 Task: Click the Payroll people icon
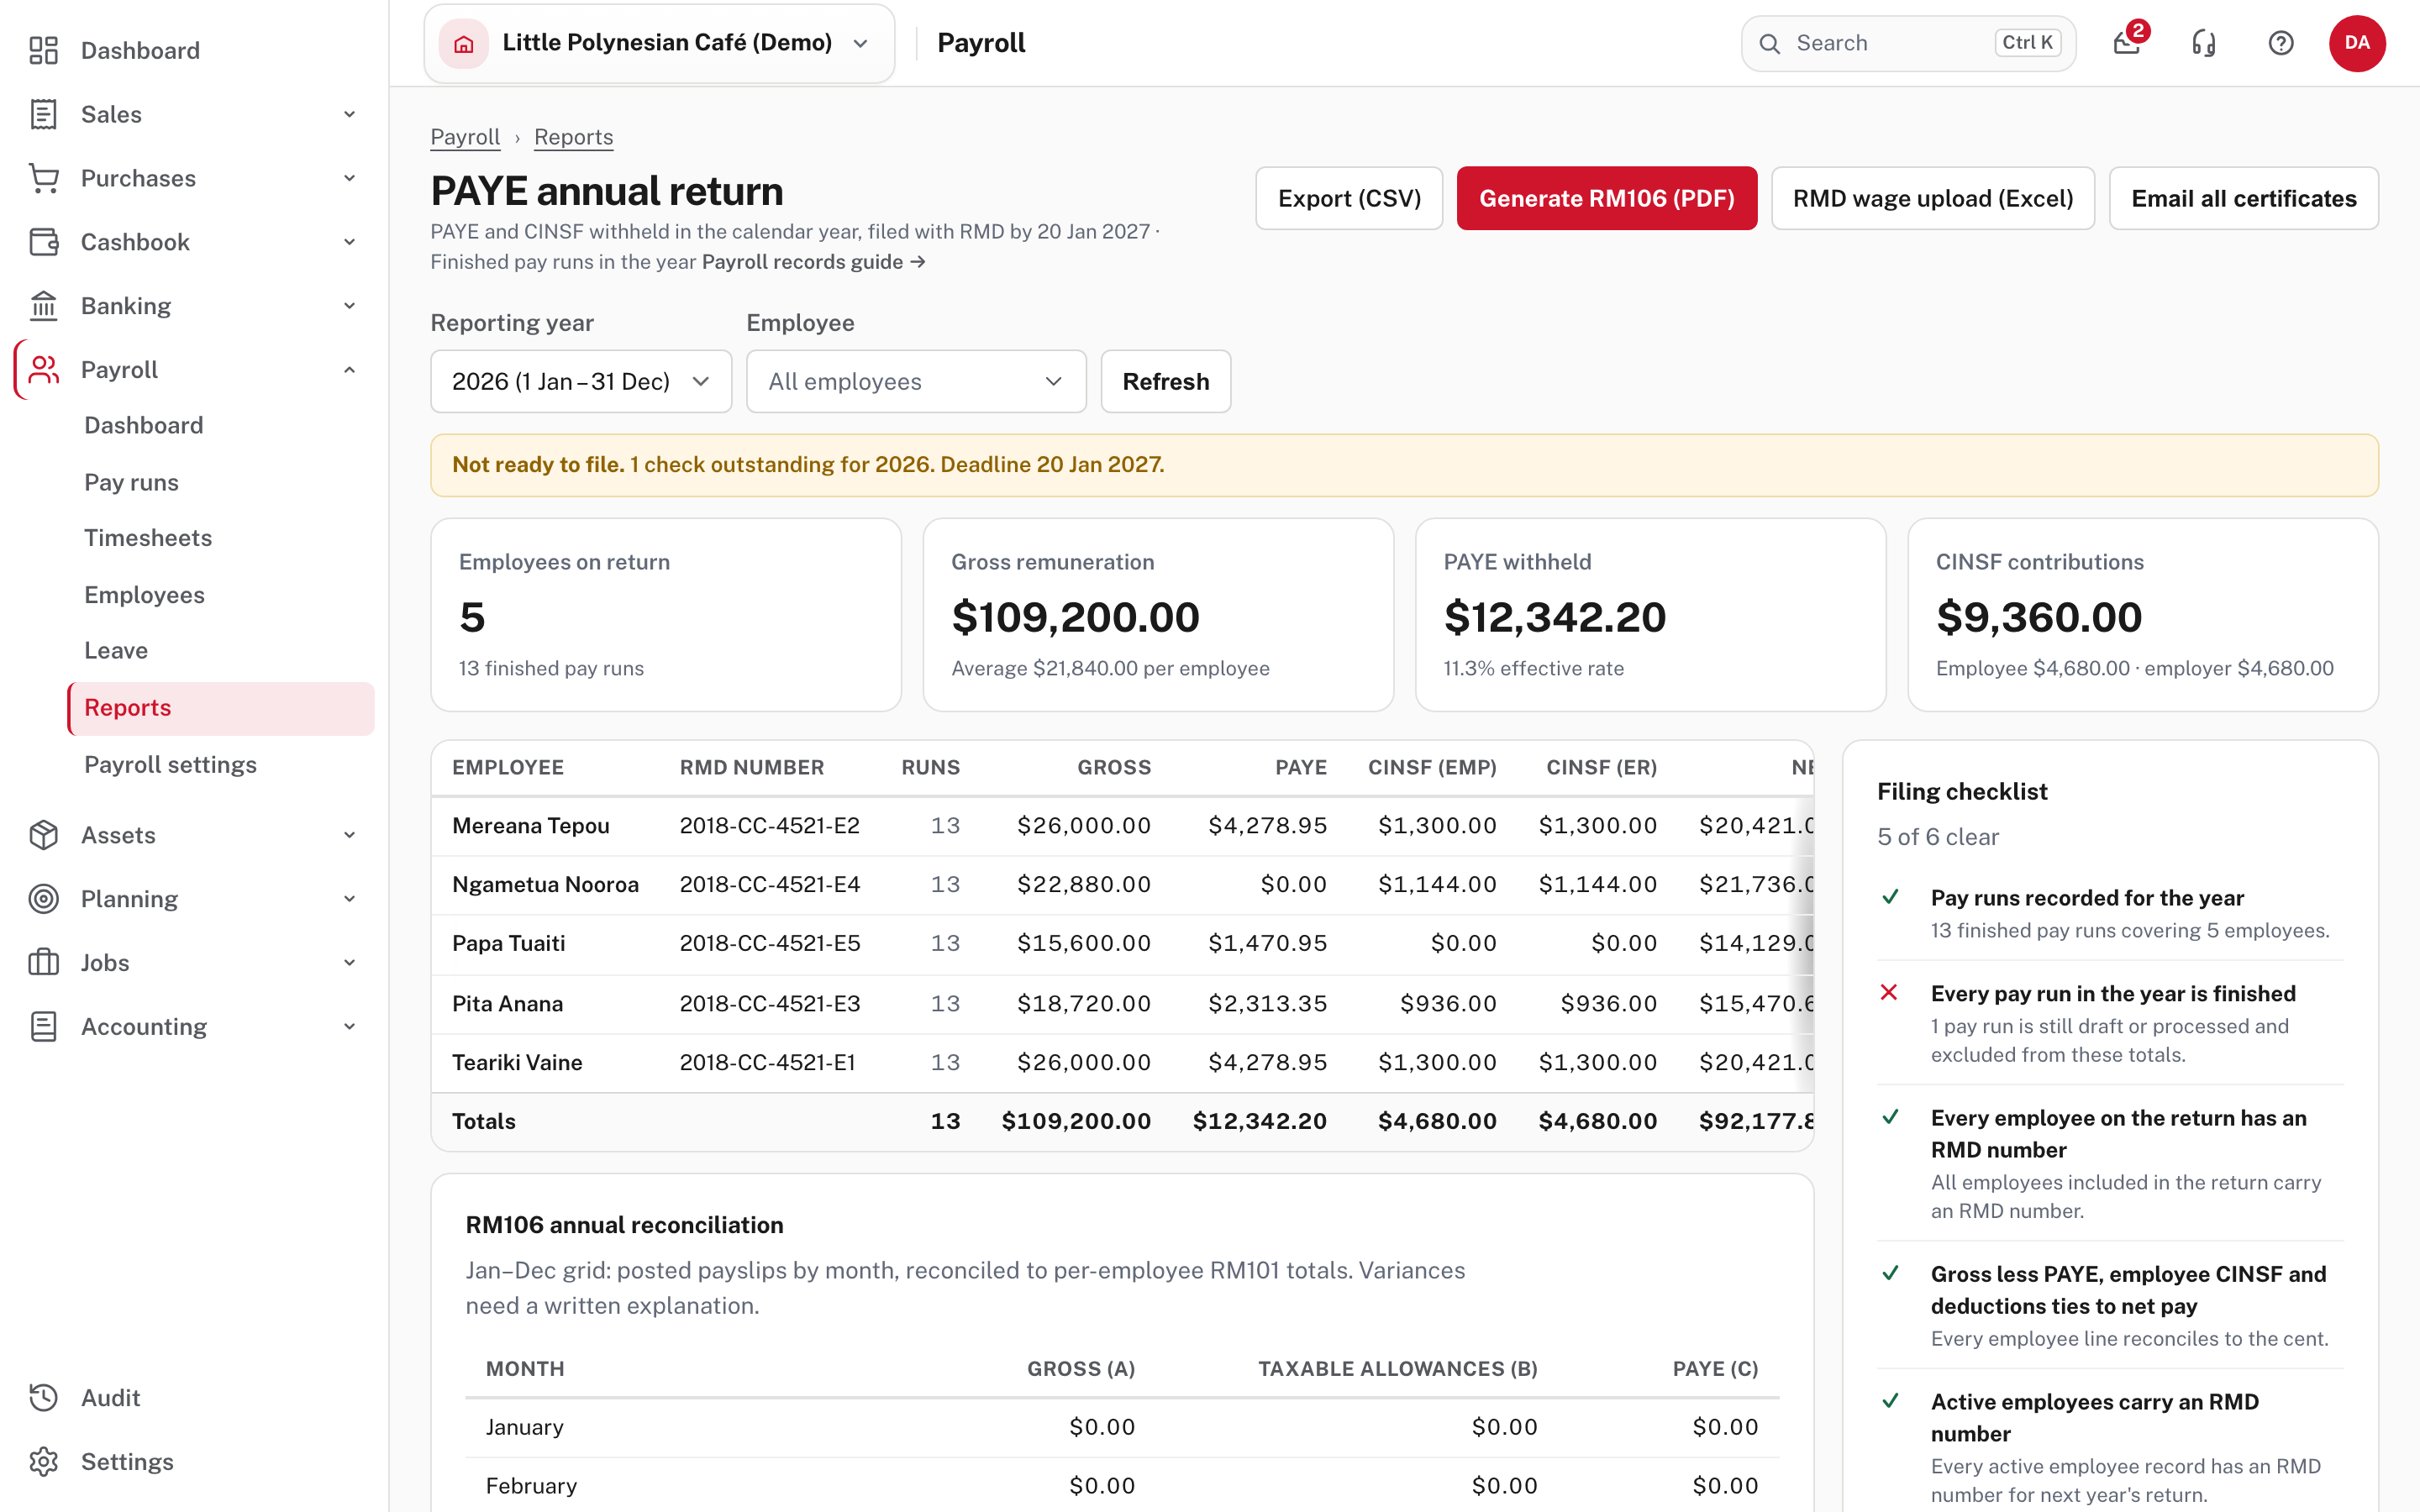43,370
